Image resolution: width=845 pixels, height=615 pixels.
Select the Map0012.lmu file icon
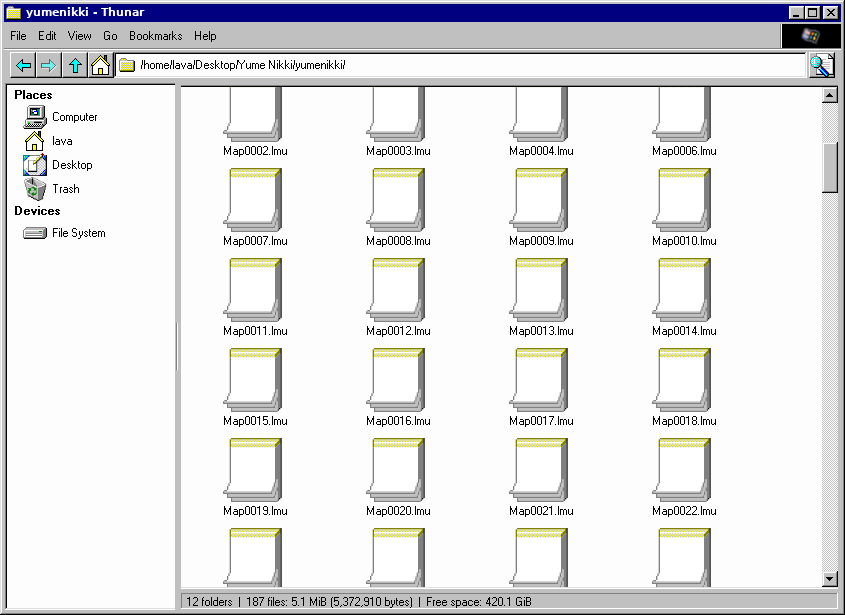[396, 289]
